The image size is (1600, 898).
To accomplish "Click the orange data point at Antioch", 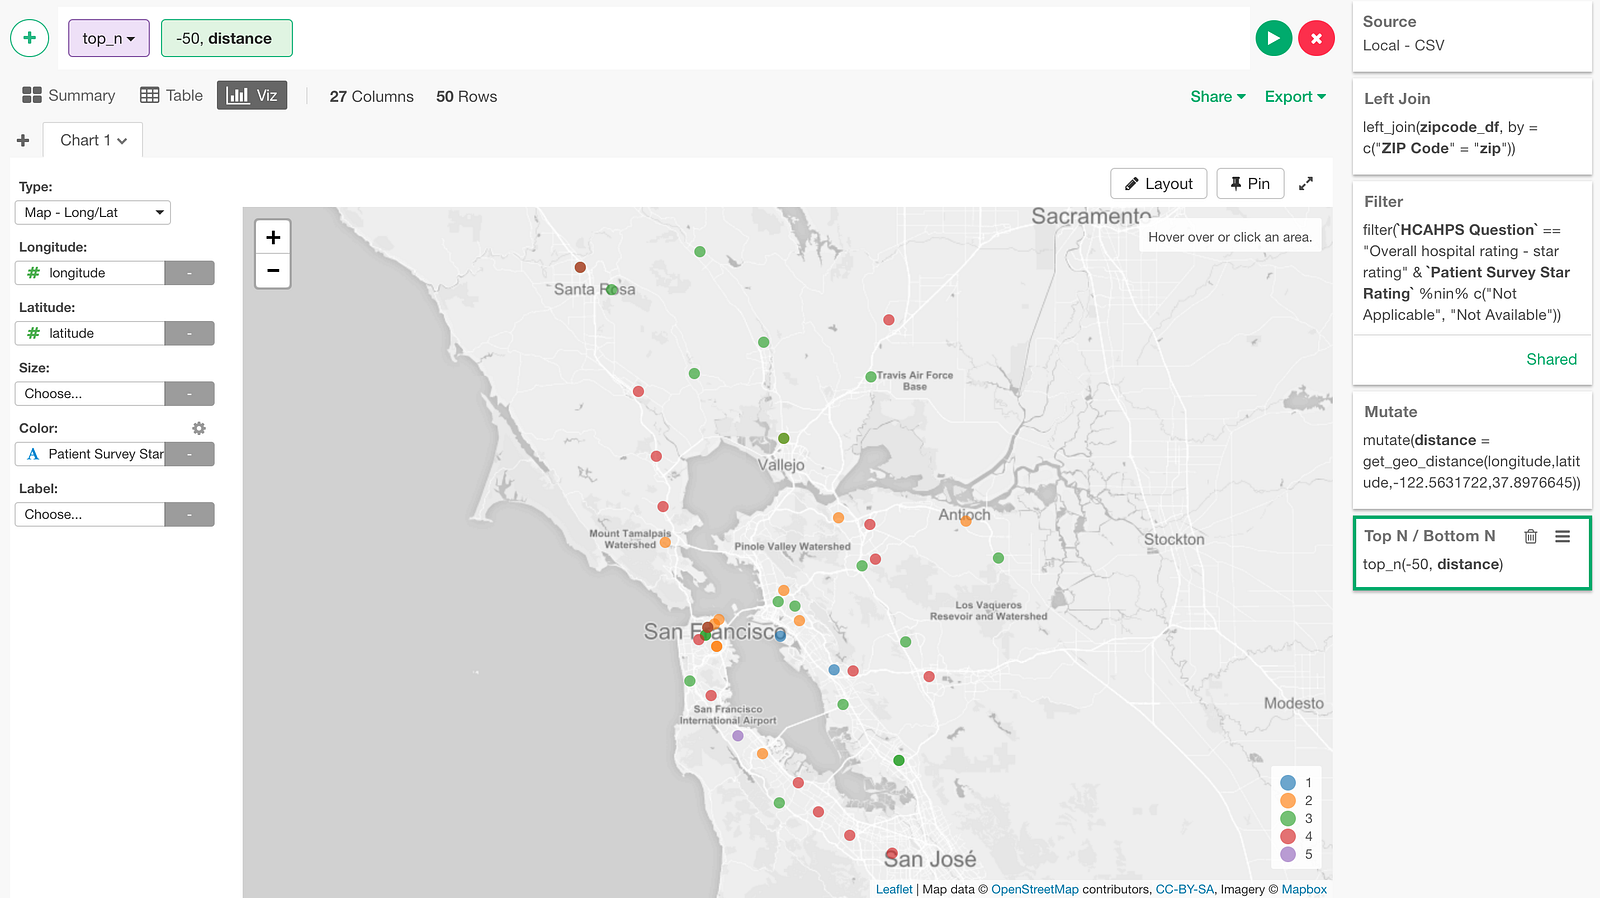I will [965, 521].
